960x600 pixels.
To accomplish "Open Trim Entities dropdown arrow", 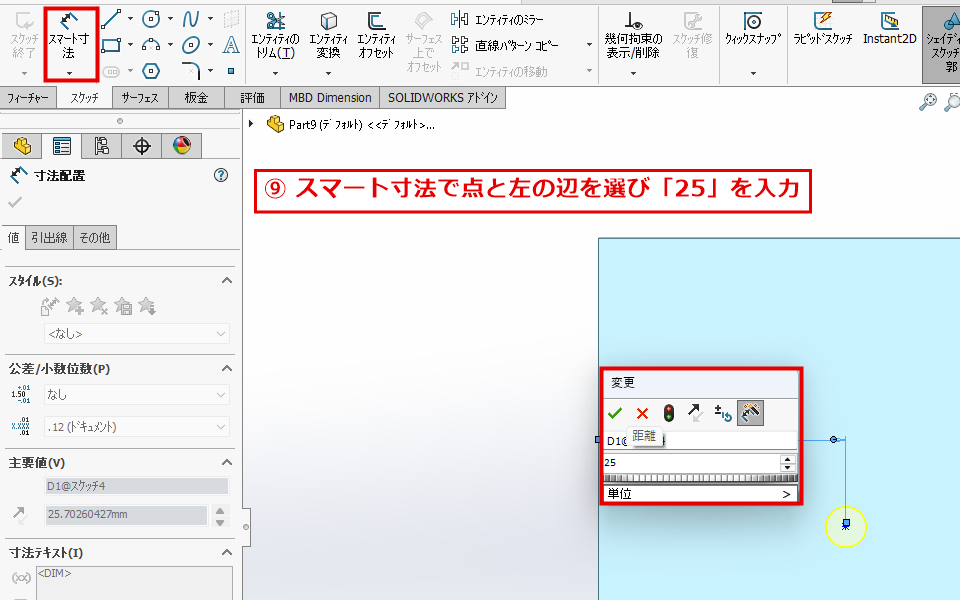I will [x=275, y=73].
